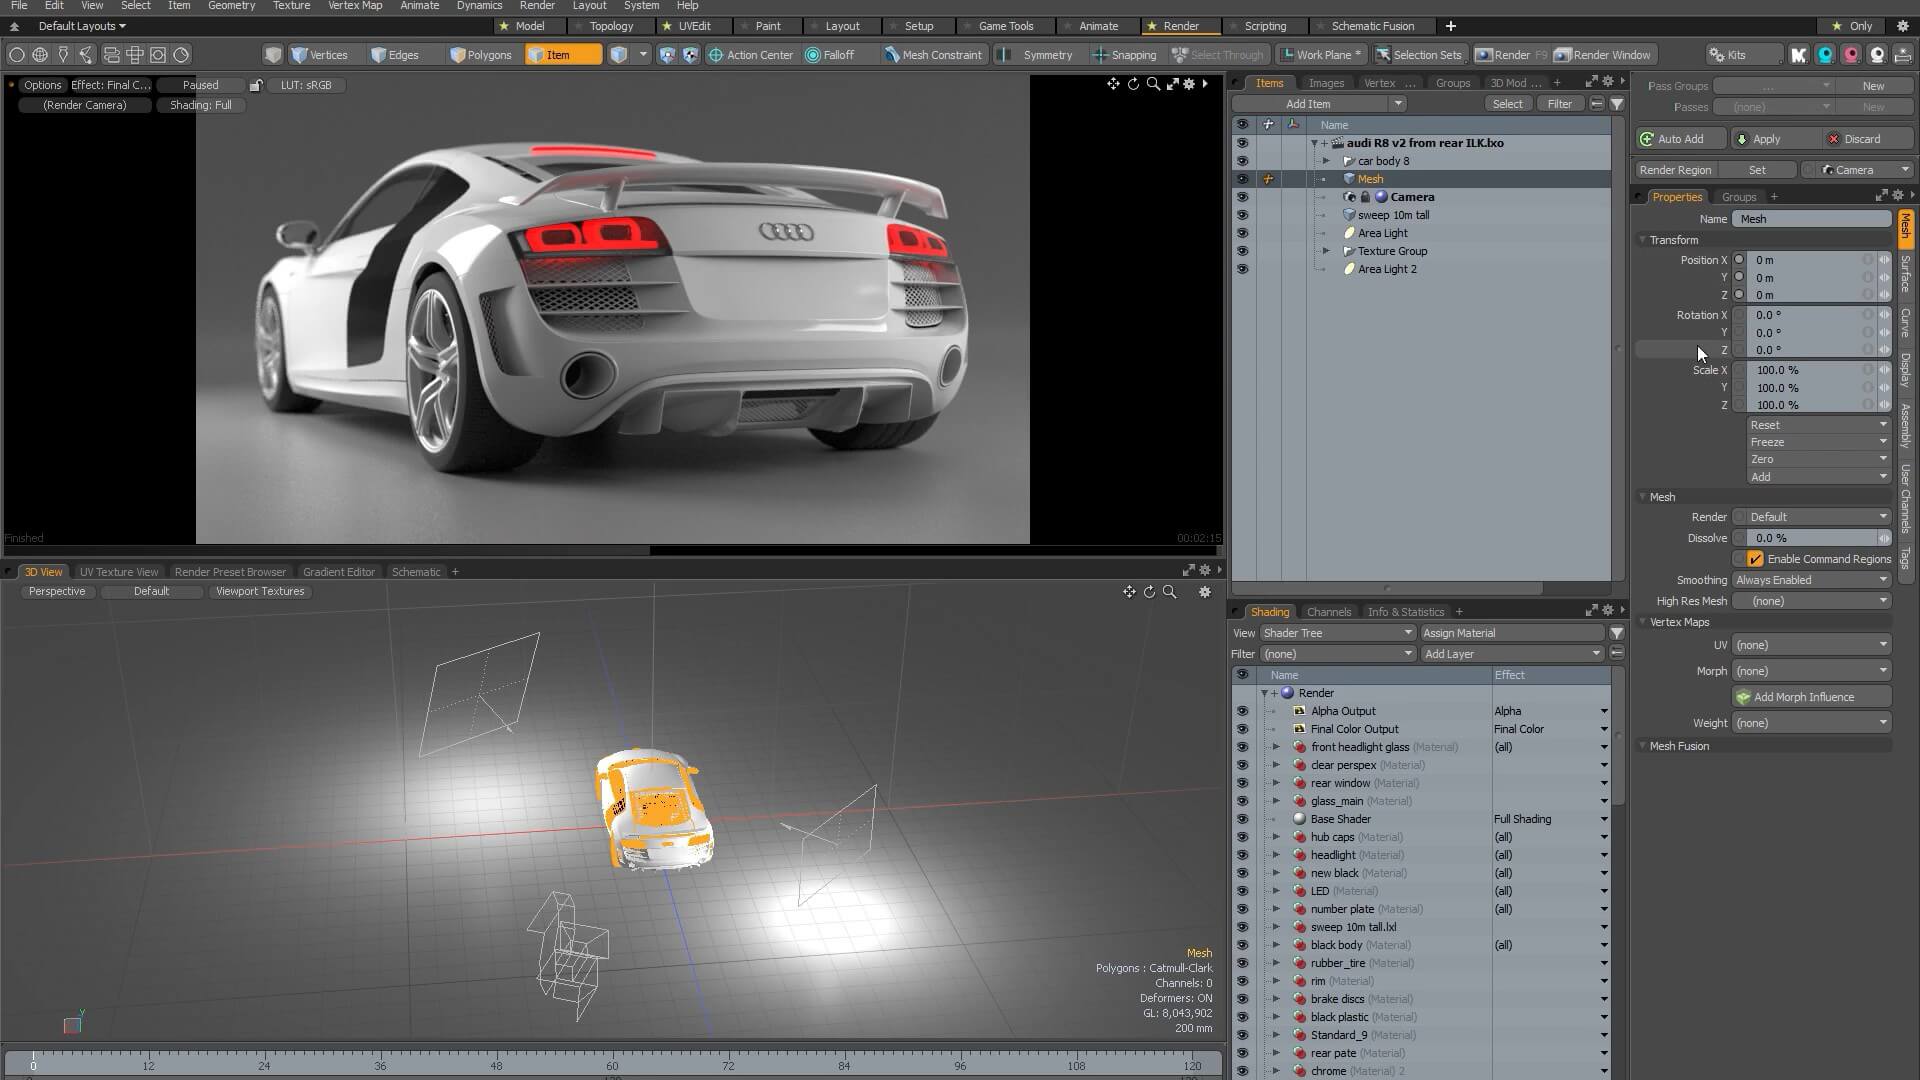Activate Item selection mode
This screenshot has width=1920, height=1080.
coord(563,55)
